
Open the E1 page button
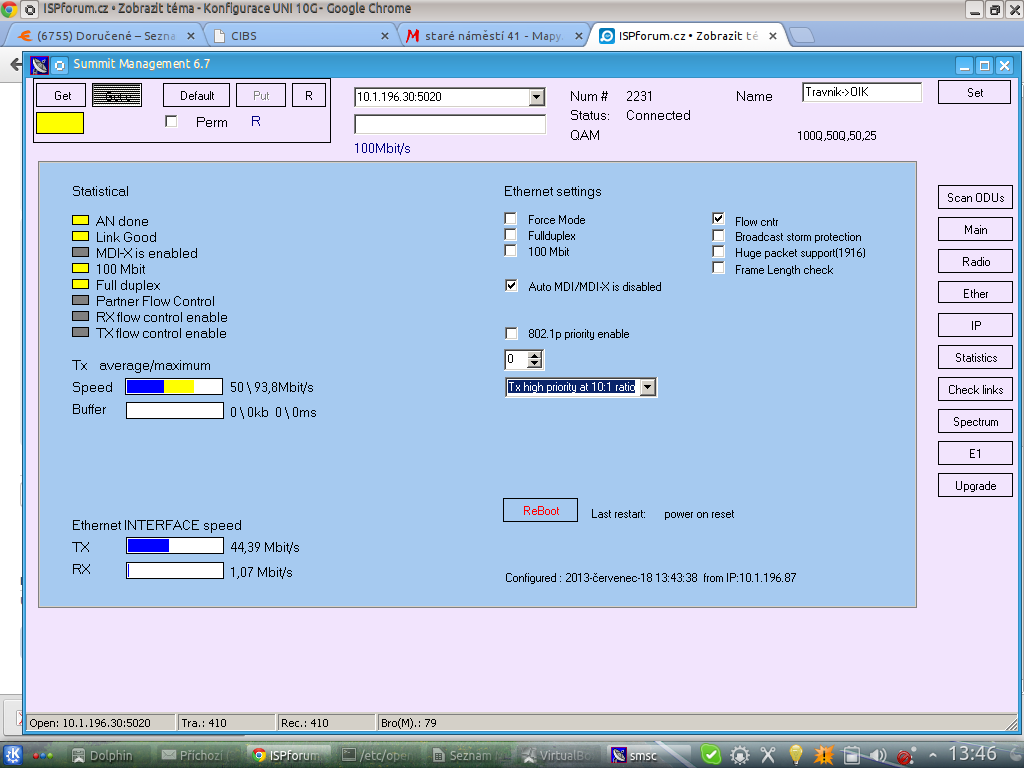coord(975,453)
